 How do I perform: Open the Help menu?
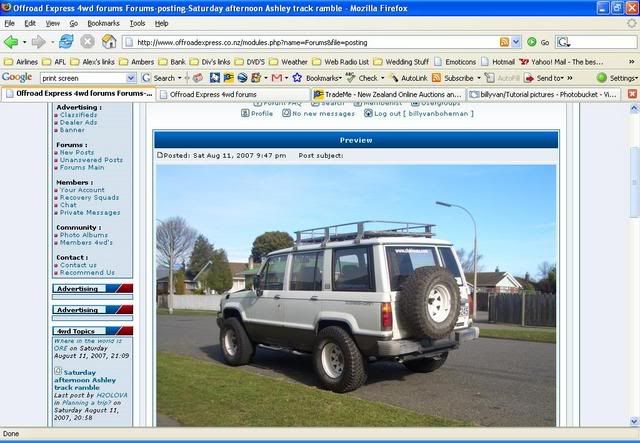162,23
